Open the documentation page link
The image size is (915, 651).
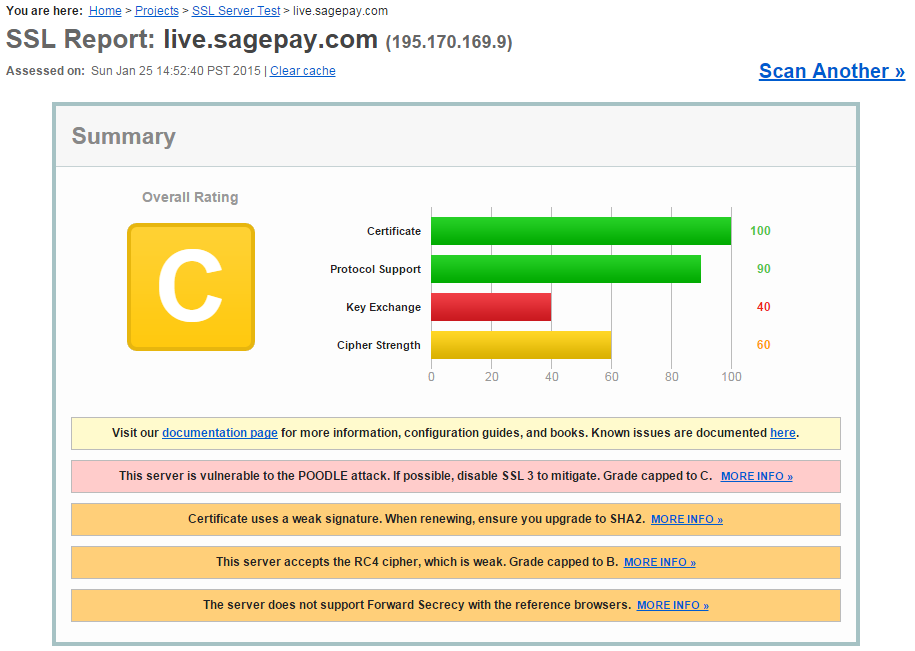click(x=220, y=433)
